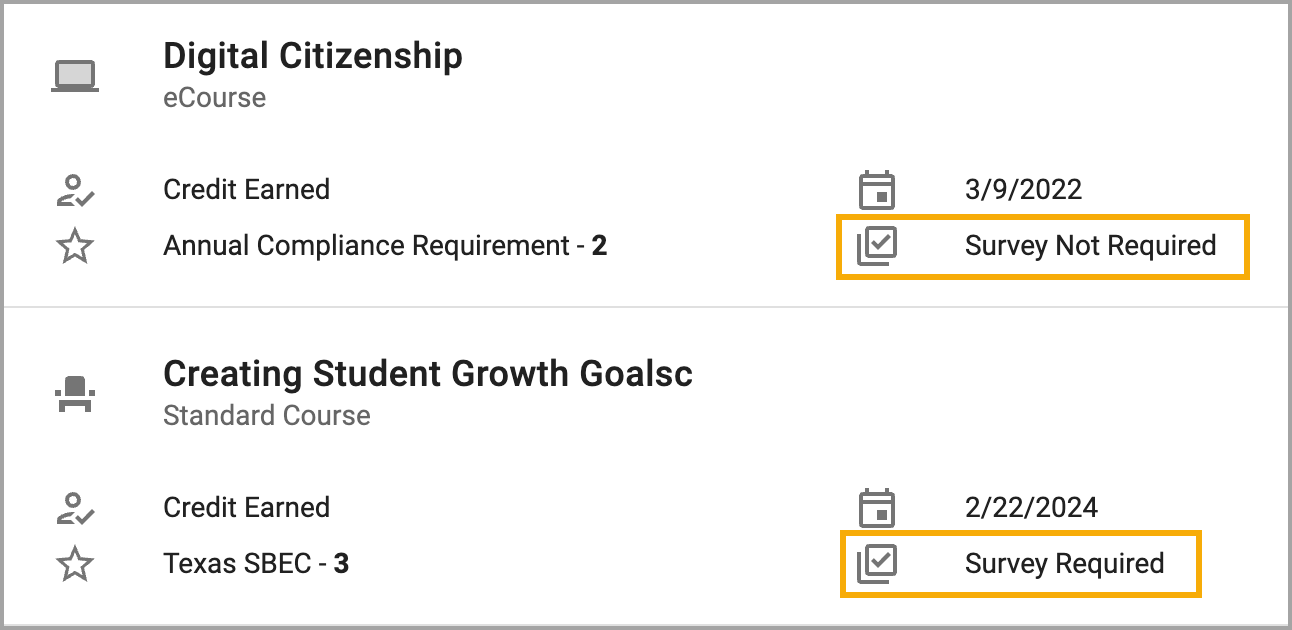
Task: Select the Survey Not Required label
Action: pyautogui.click(x=1091, y=246)
